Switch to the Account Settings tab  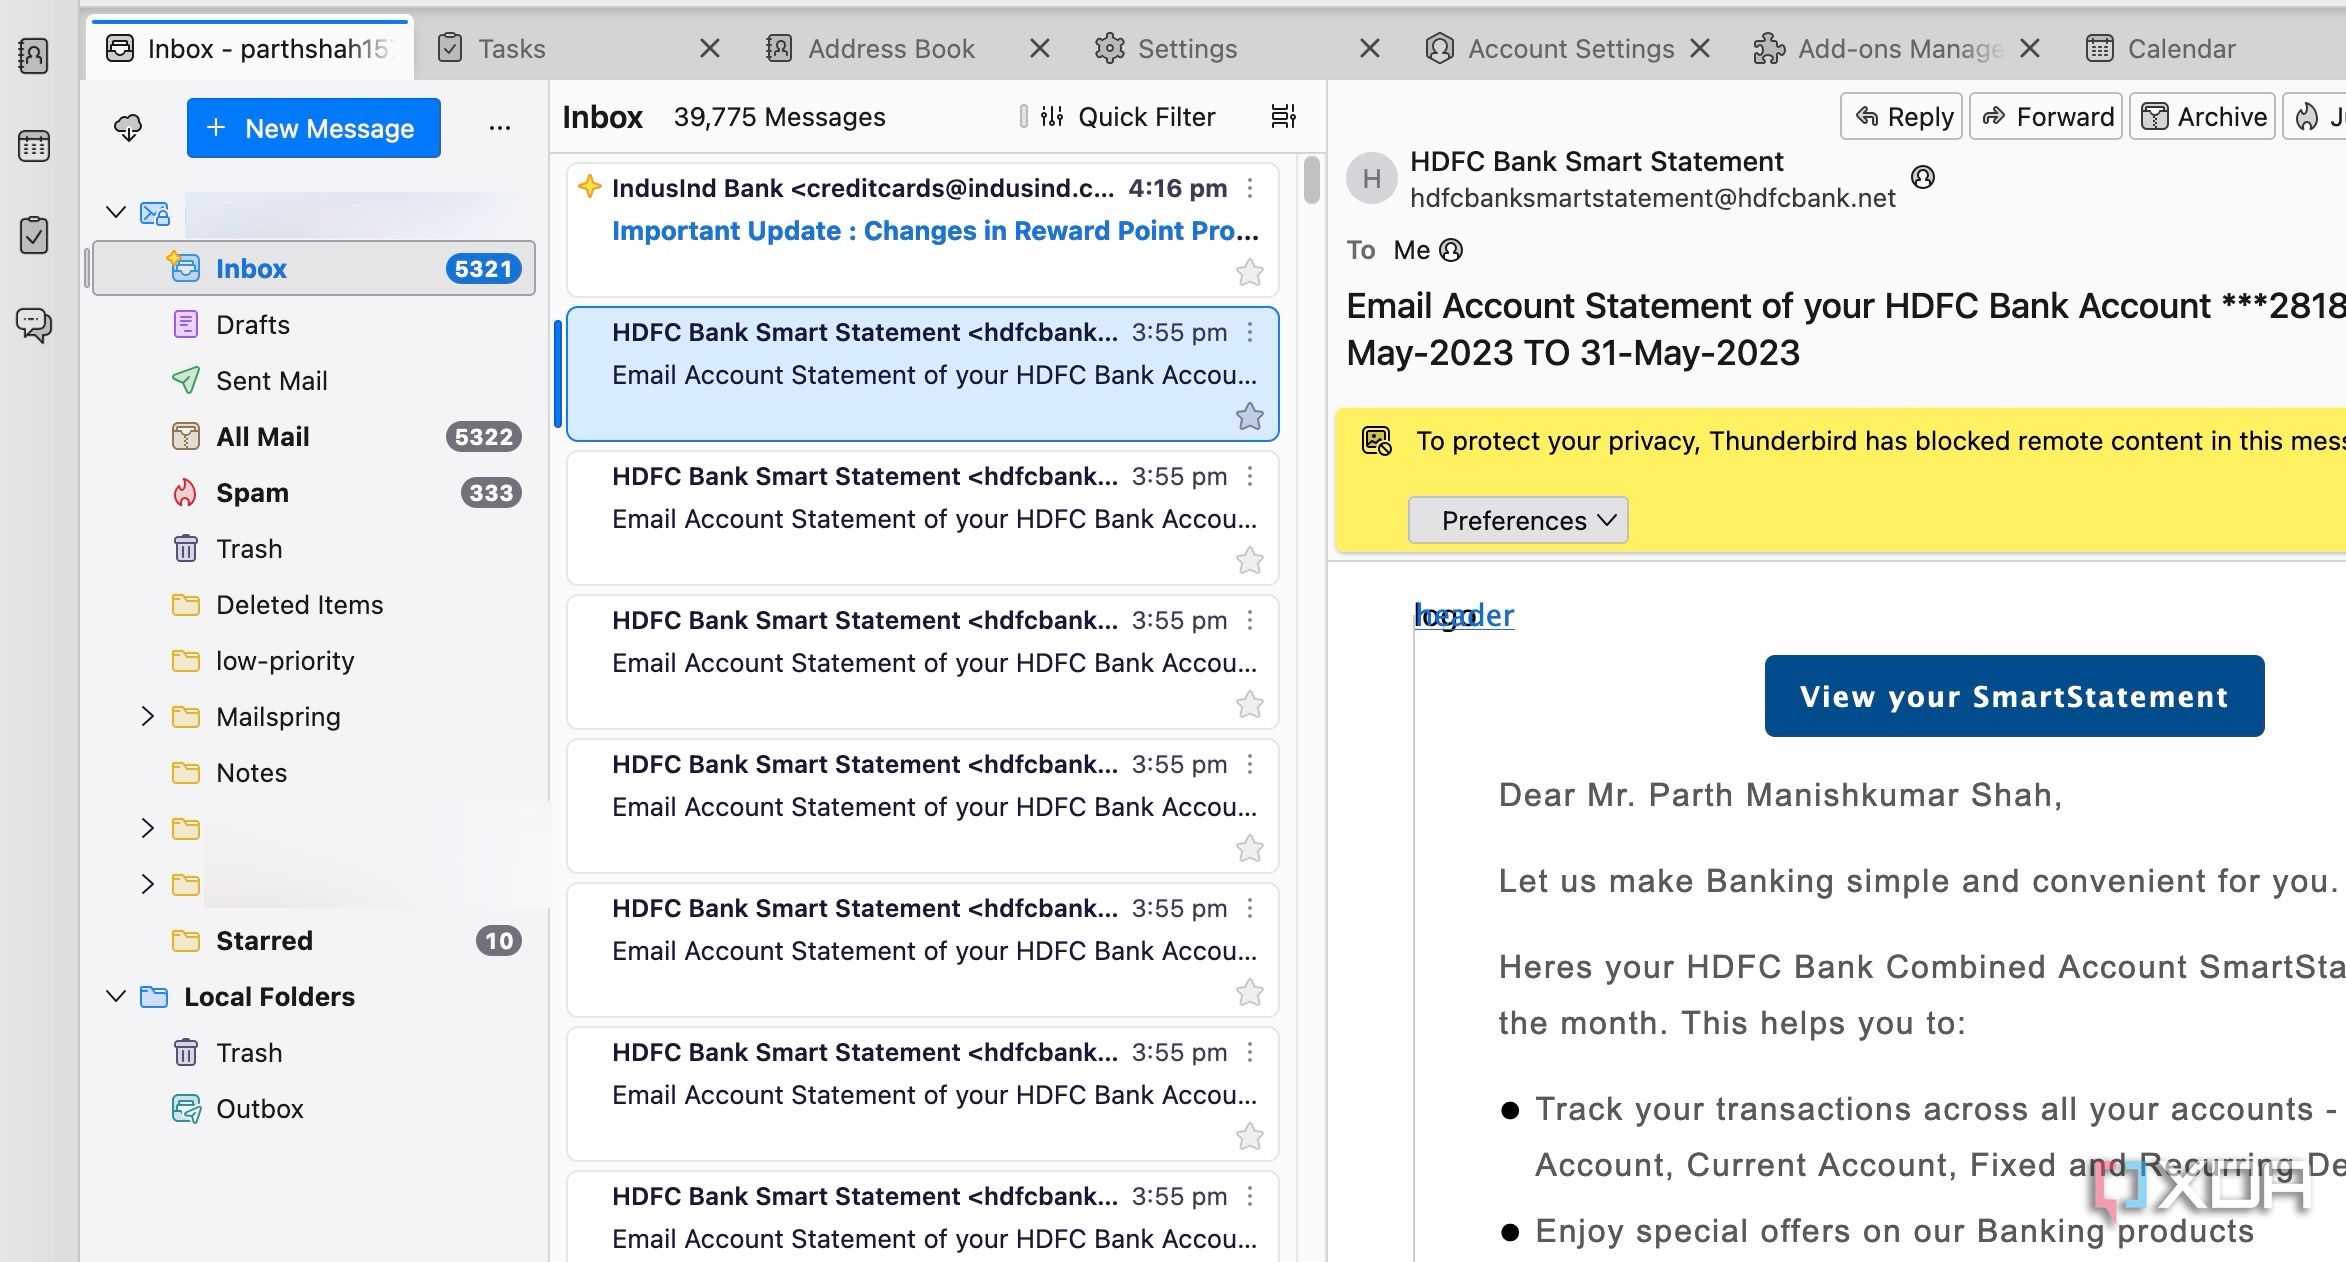pos(1570,49)
